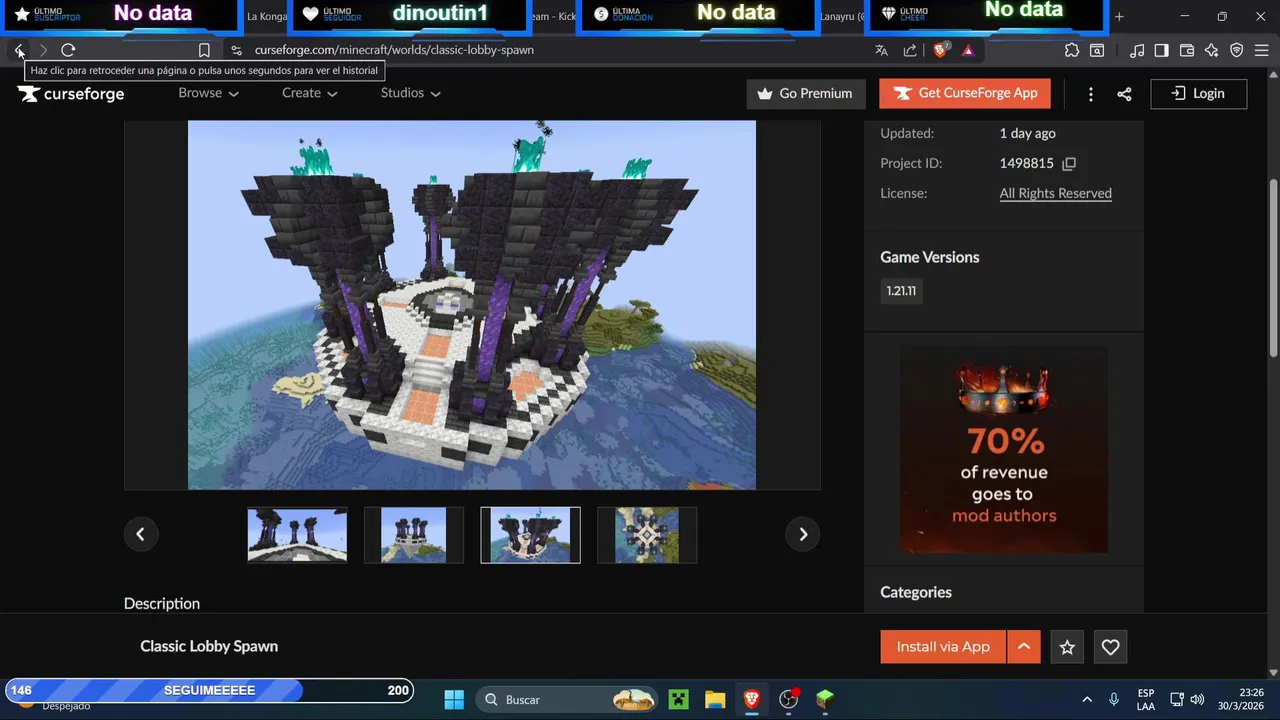Expand install options chevron beside Install via App
The height and width of the screenshot is (720, 1280).
[1024, 647]
